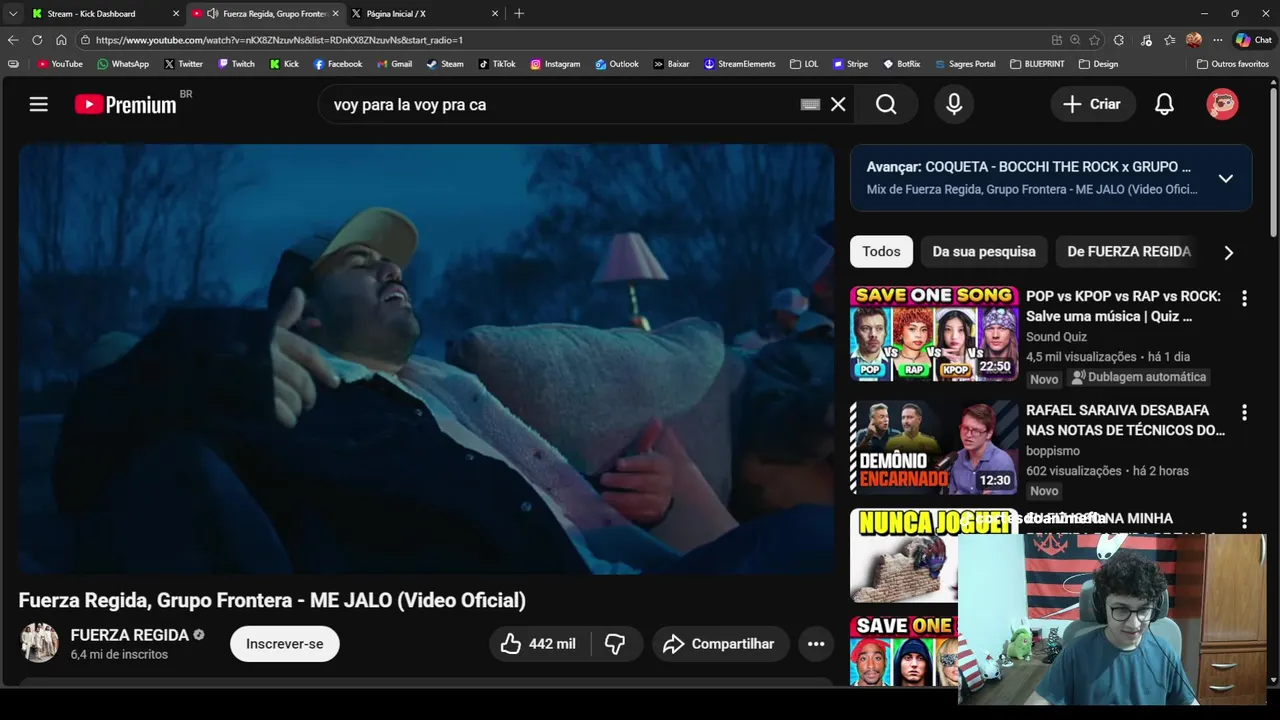Open YouTube notifications bell
This screenshot has width=1280, height=720.
(1164, 104)
